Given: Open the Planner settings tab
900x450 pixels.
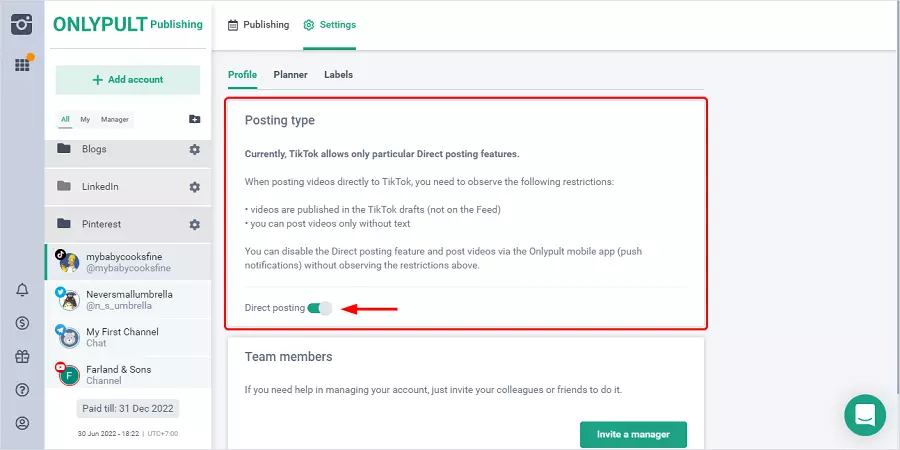Looking at the screenshot, I should 290,75.
